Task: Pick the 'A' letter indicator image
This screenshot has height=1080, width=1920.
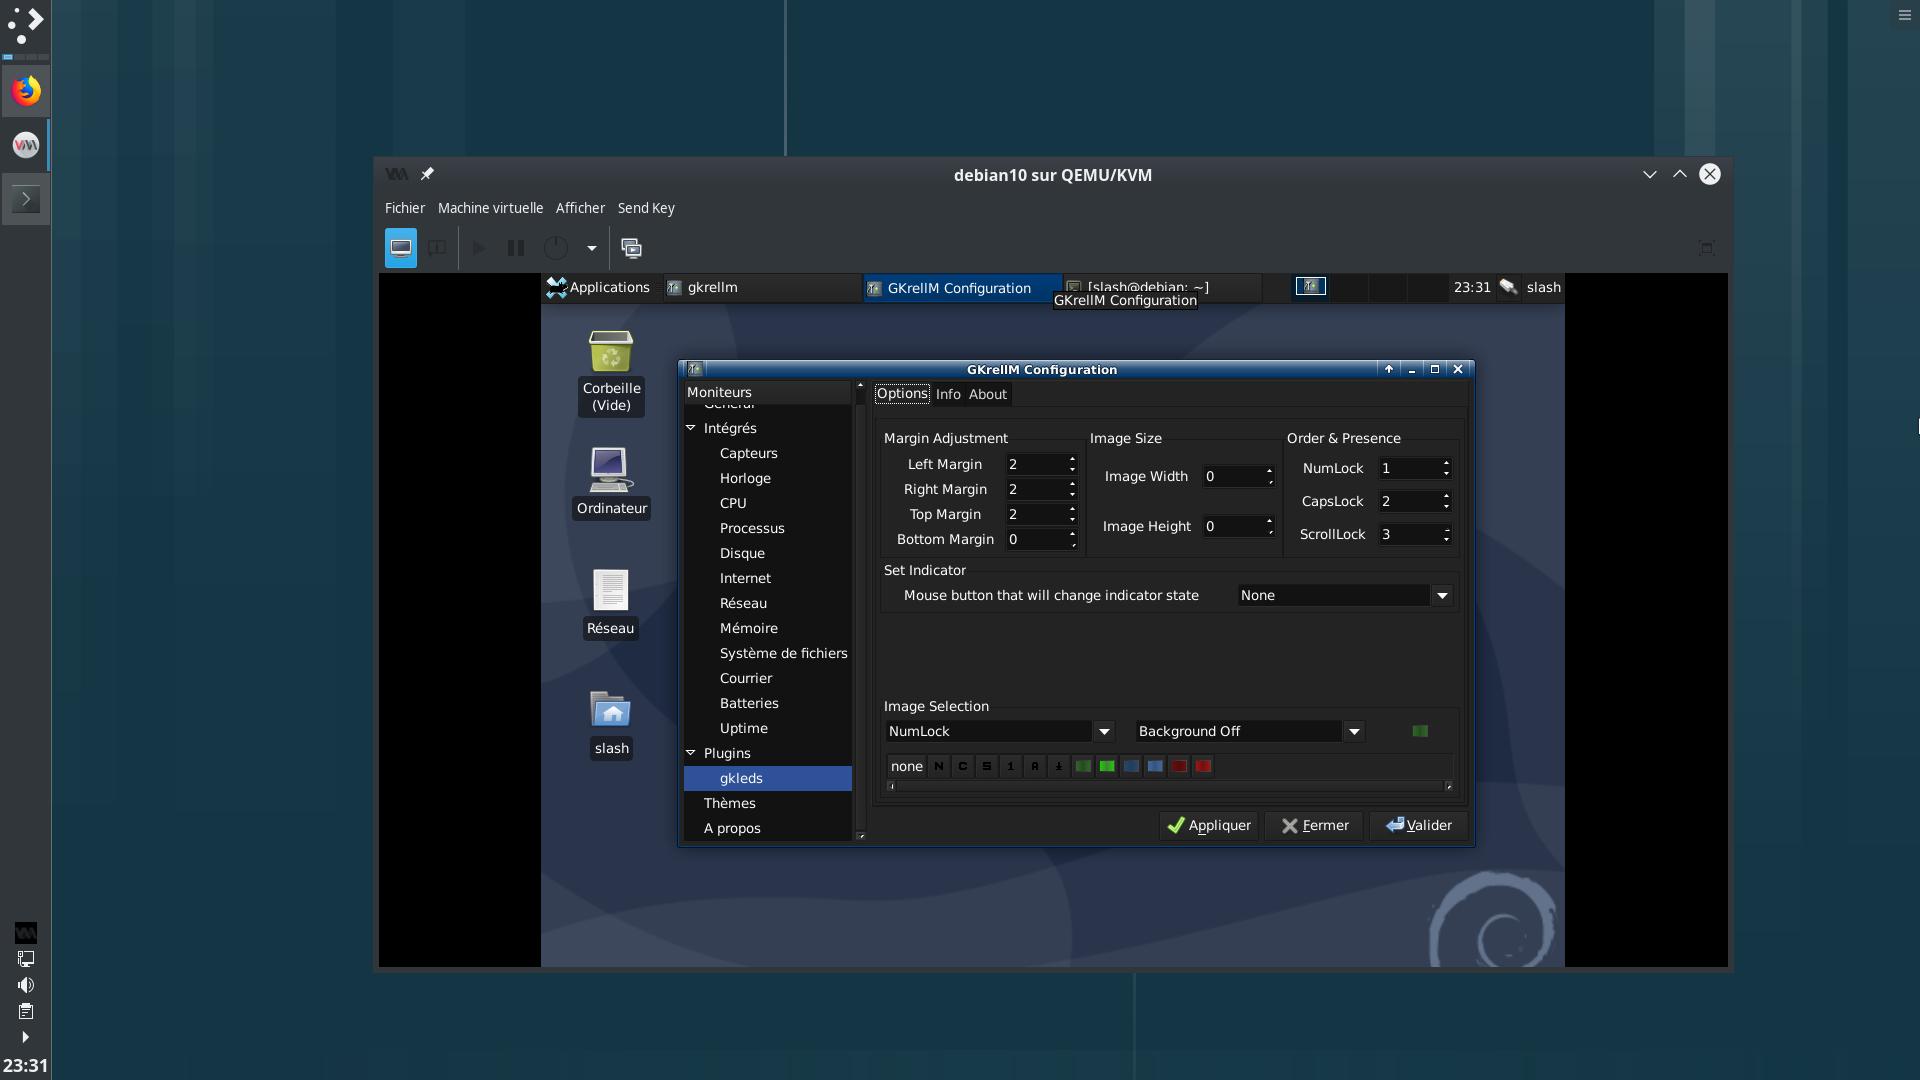Action: click(1035, 766)
